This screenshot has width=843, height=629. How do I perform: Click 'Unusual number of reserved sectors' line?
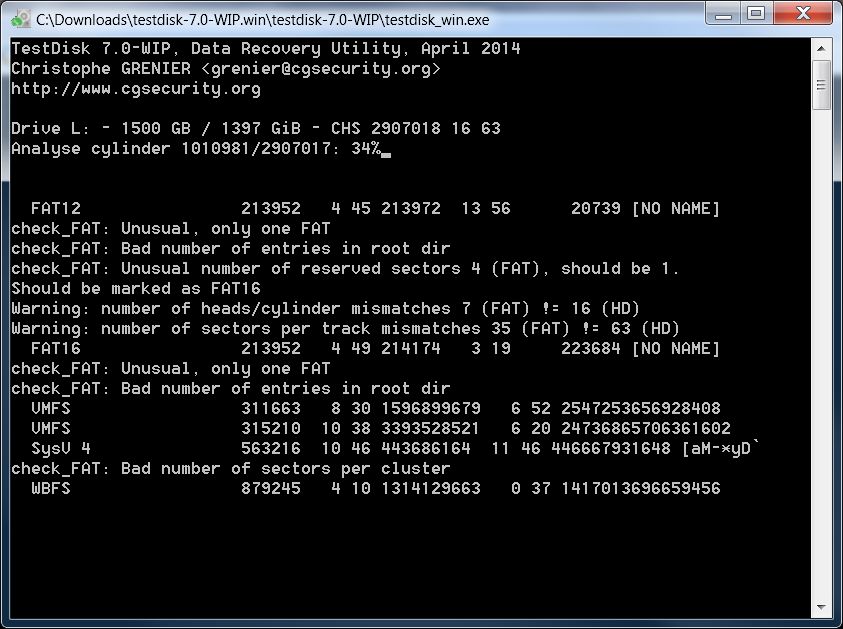tap(345, 269)
